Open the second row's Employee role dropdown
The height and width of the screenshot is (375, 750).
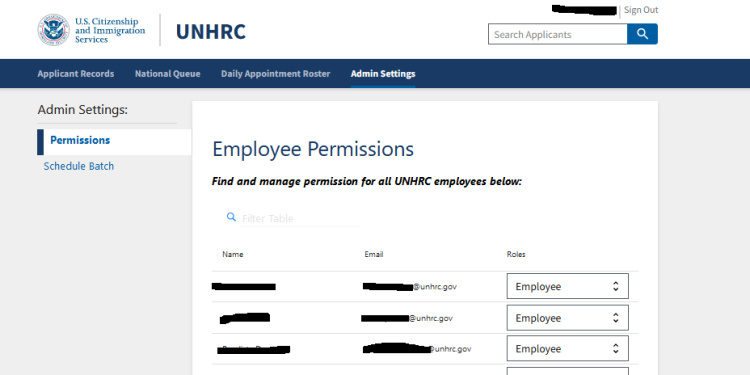[x=567, y=318]
